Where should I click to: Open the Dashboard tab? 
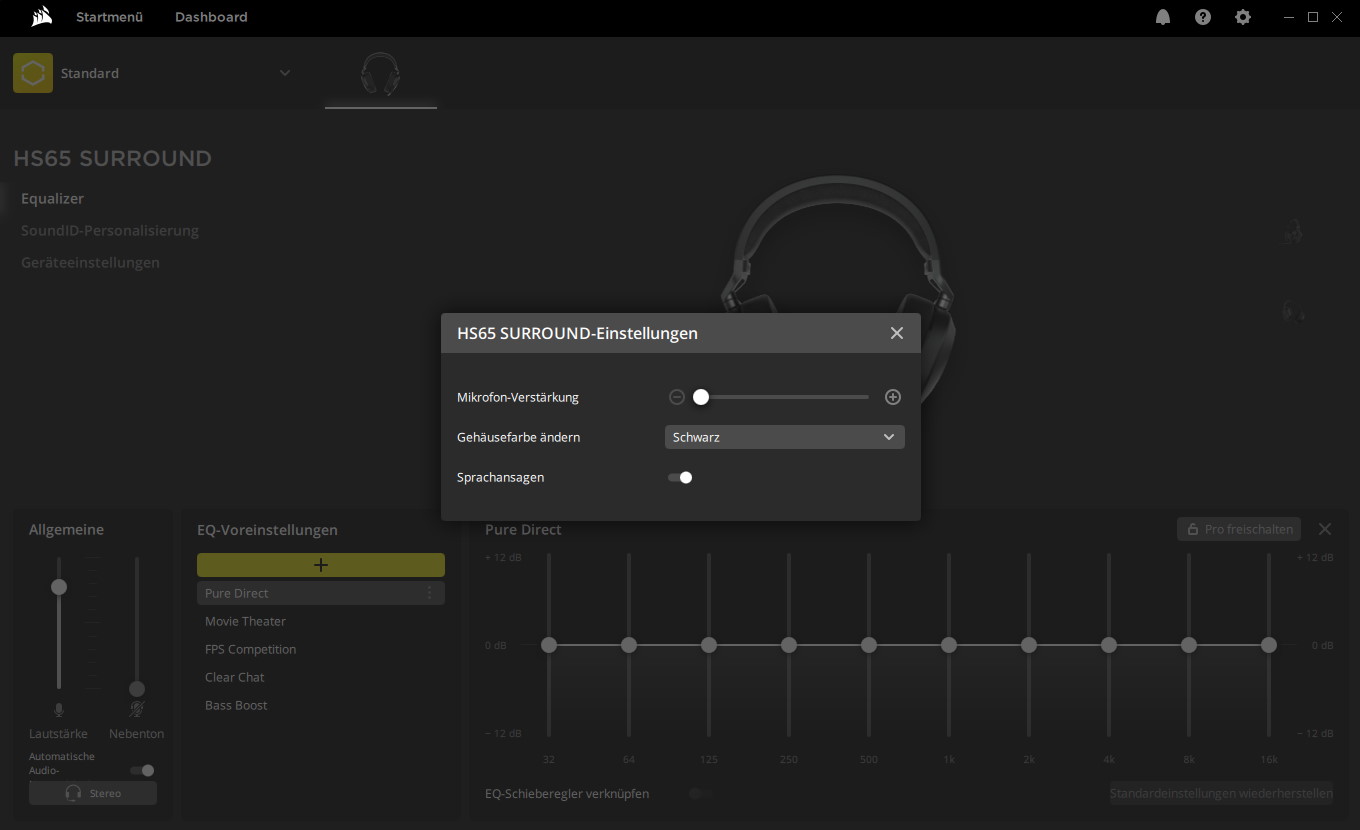tap(211, 17)
